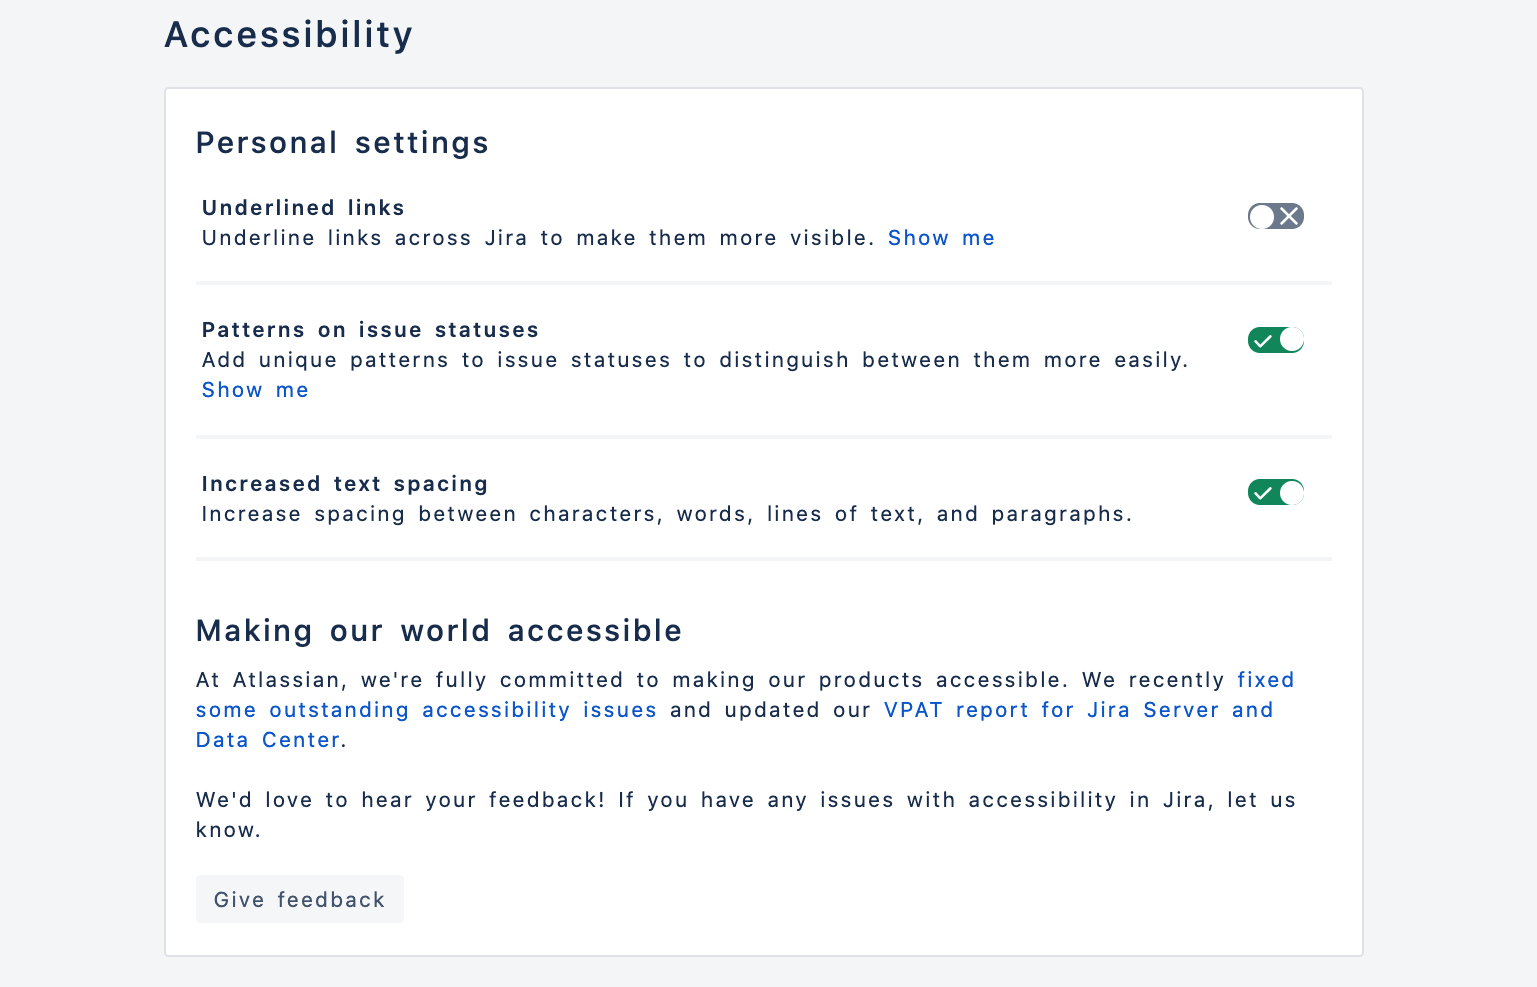
Task: Click 'Underline links across Jira' description text
Action: 538,238
